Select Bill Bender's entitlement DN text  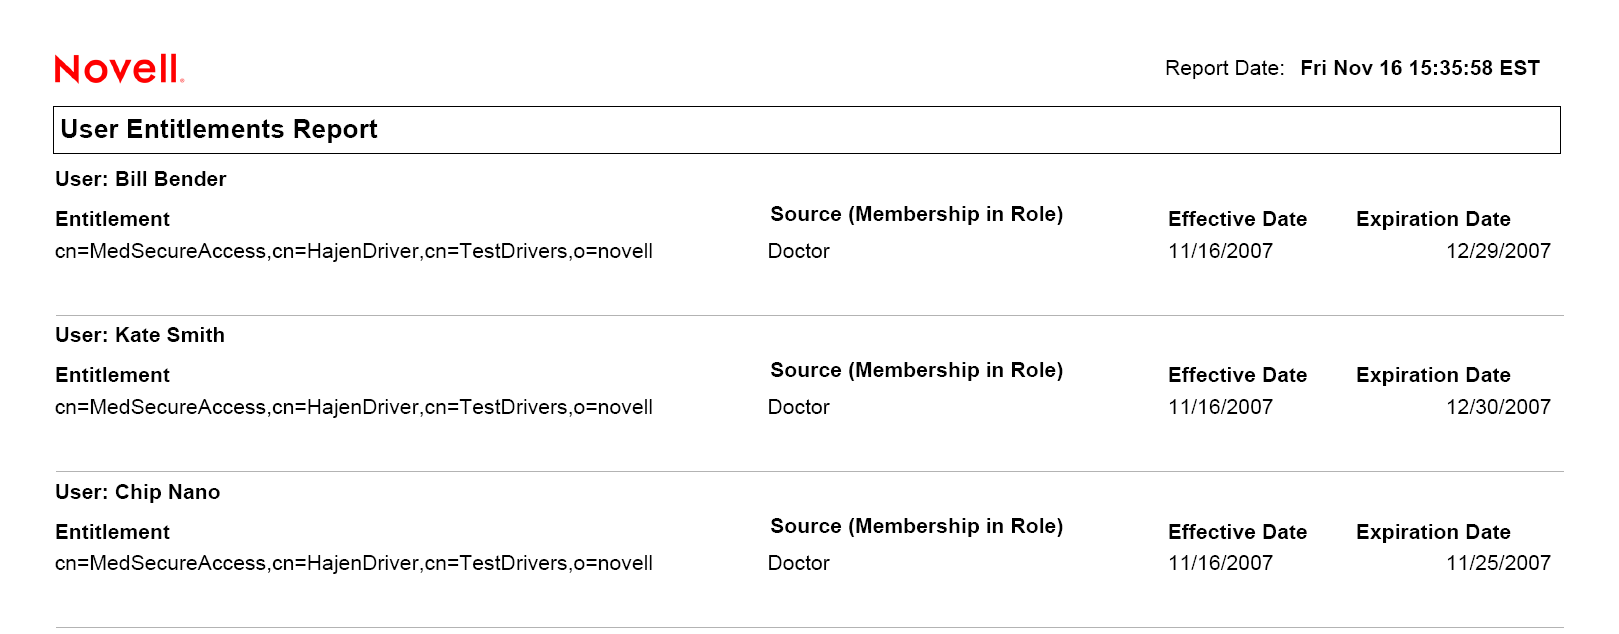(354, 251)
